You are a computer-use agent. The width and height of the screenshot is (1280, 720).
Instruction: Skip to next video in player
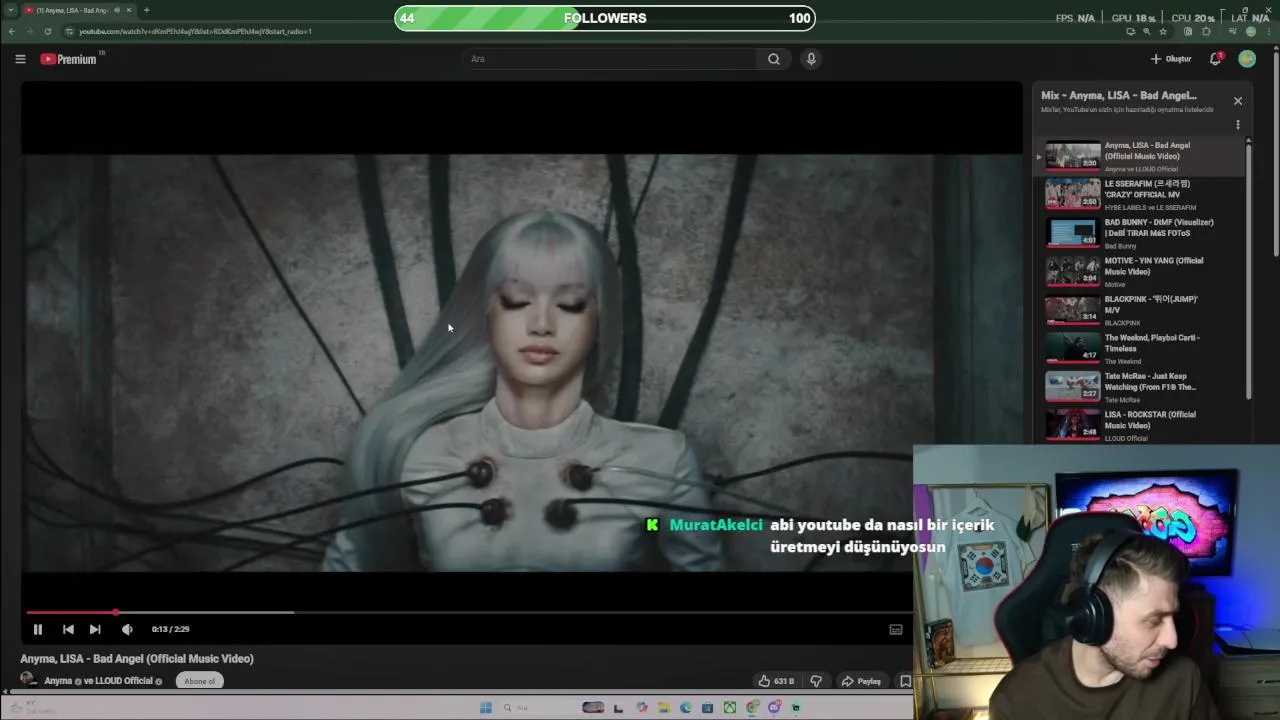[x=95, y=629]
